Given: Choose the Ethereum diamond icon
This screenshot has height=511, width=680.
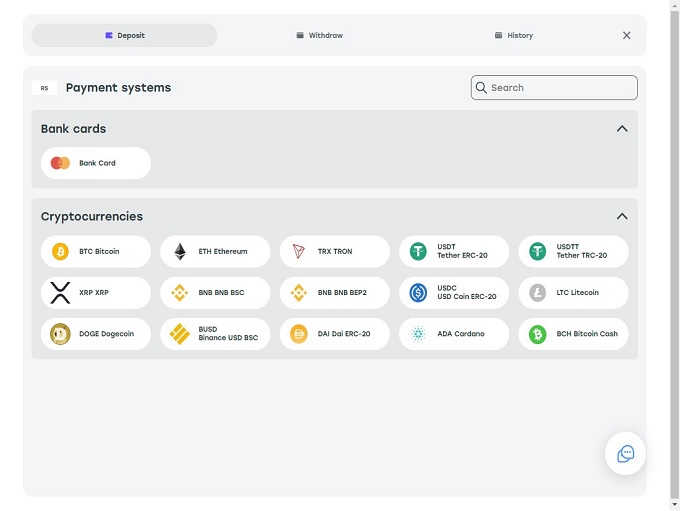Looking at the screenshot, I should coord(180,252).
